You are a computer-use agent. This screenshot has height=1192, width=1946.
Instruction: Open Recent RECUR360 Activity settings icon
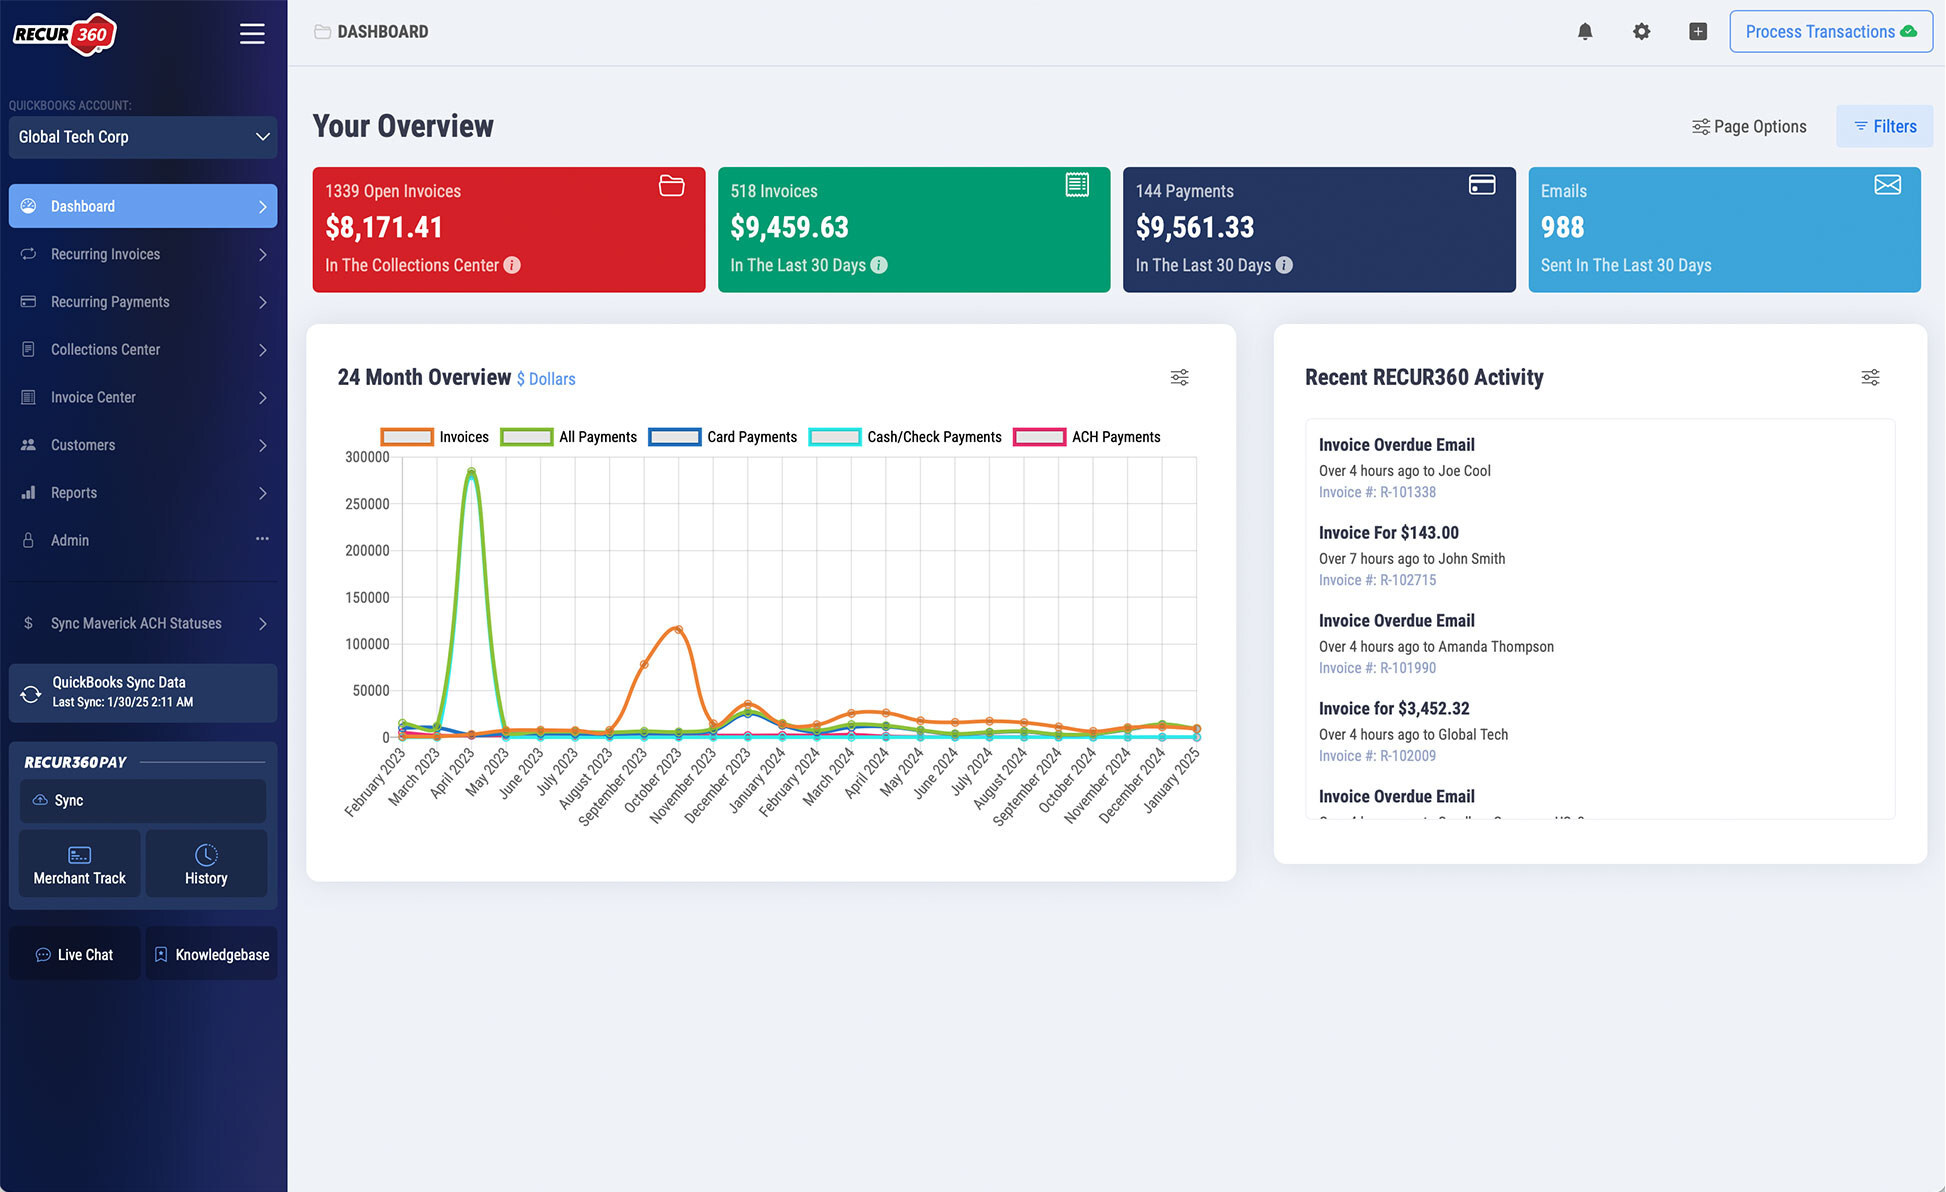pos(1870,377)
